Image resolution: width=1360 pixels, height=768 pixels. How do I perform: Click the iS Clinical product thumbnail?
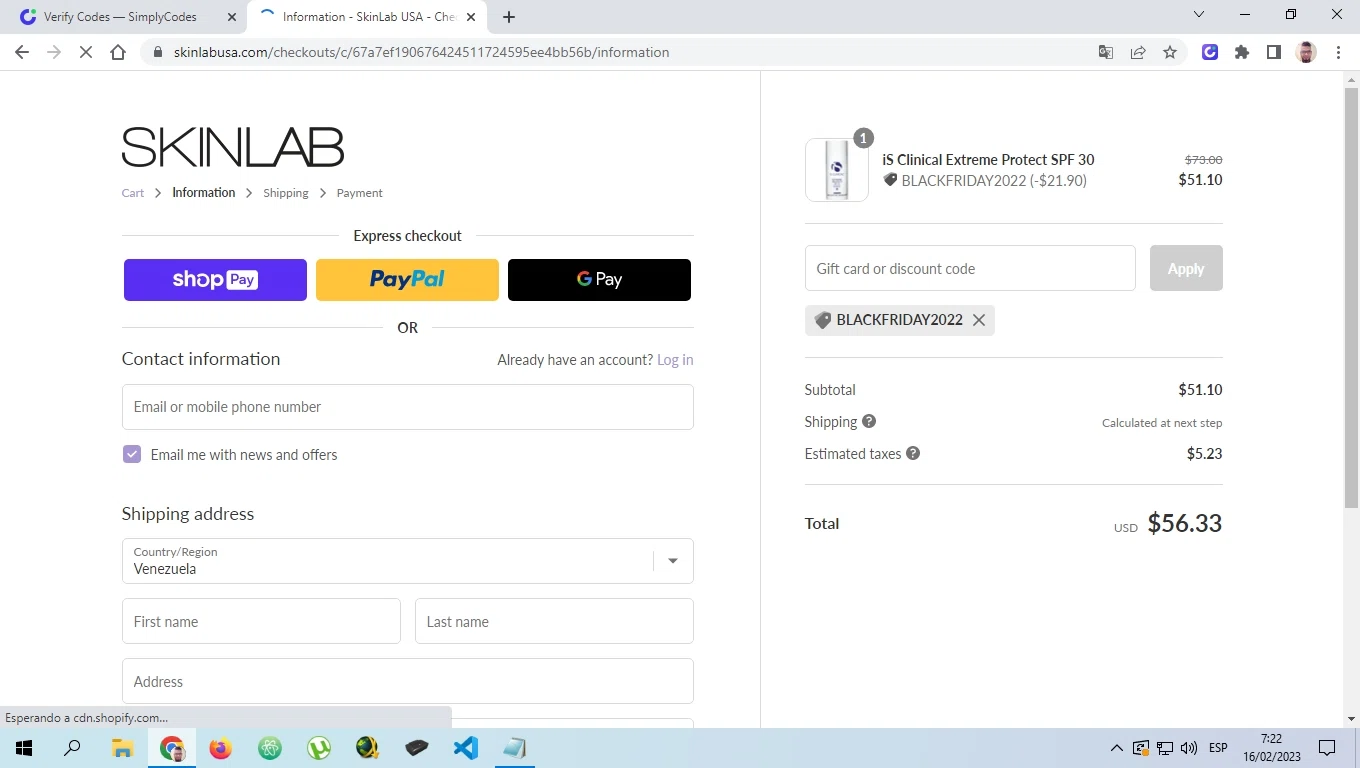[837, 170]
